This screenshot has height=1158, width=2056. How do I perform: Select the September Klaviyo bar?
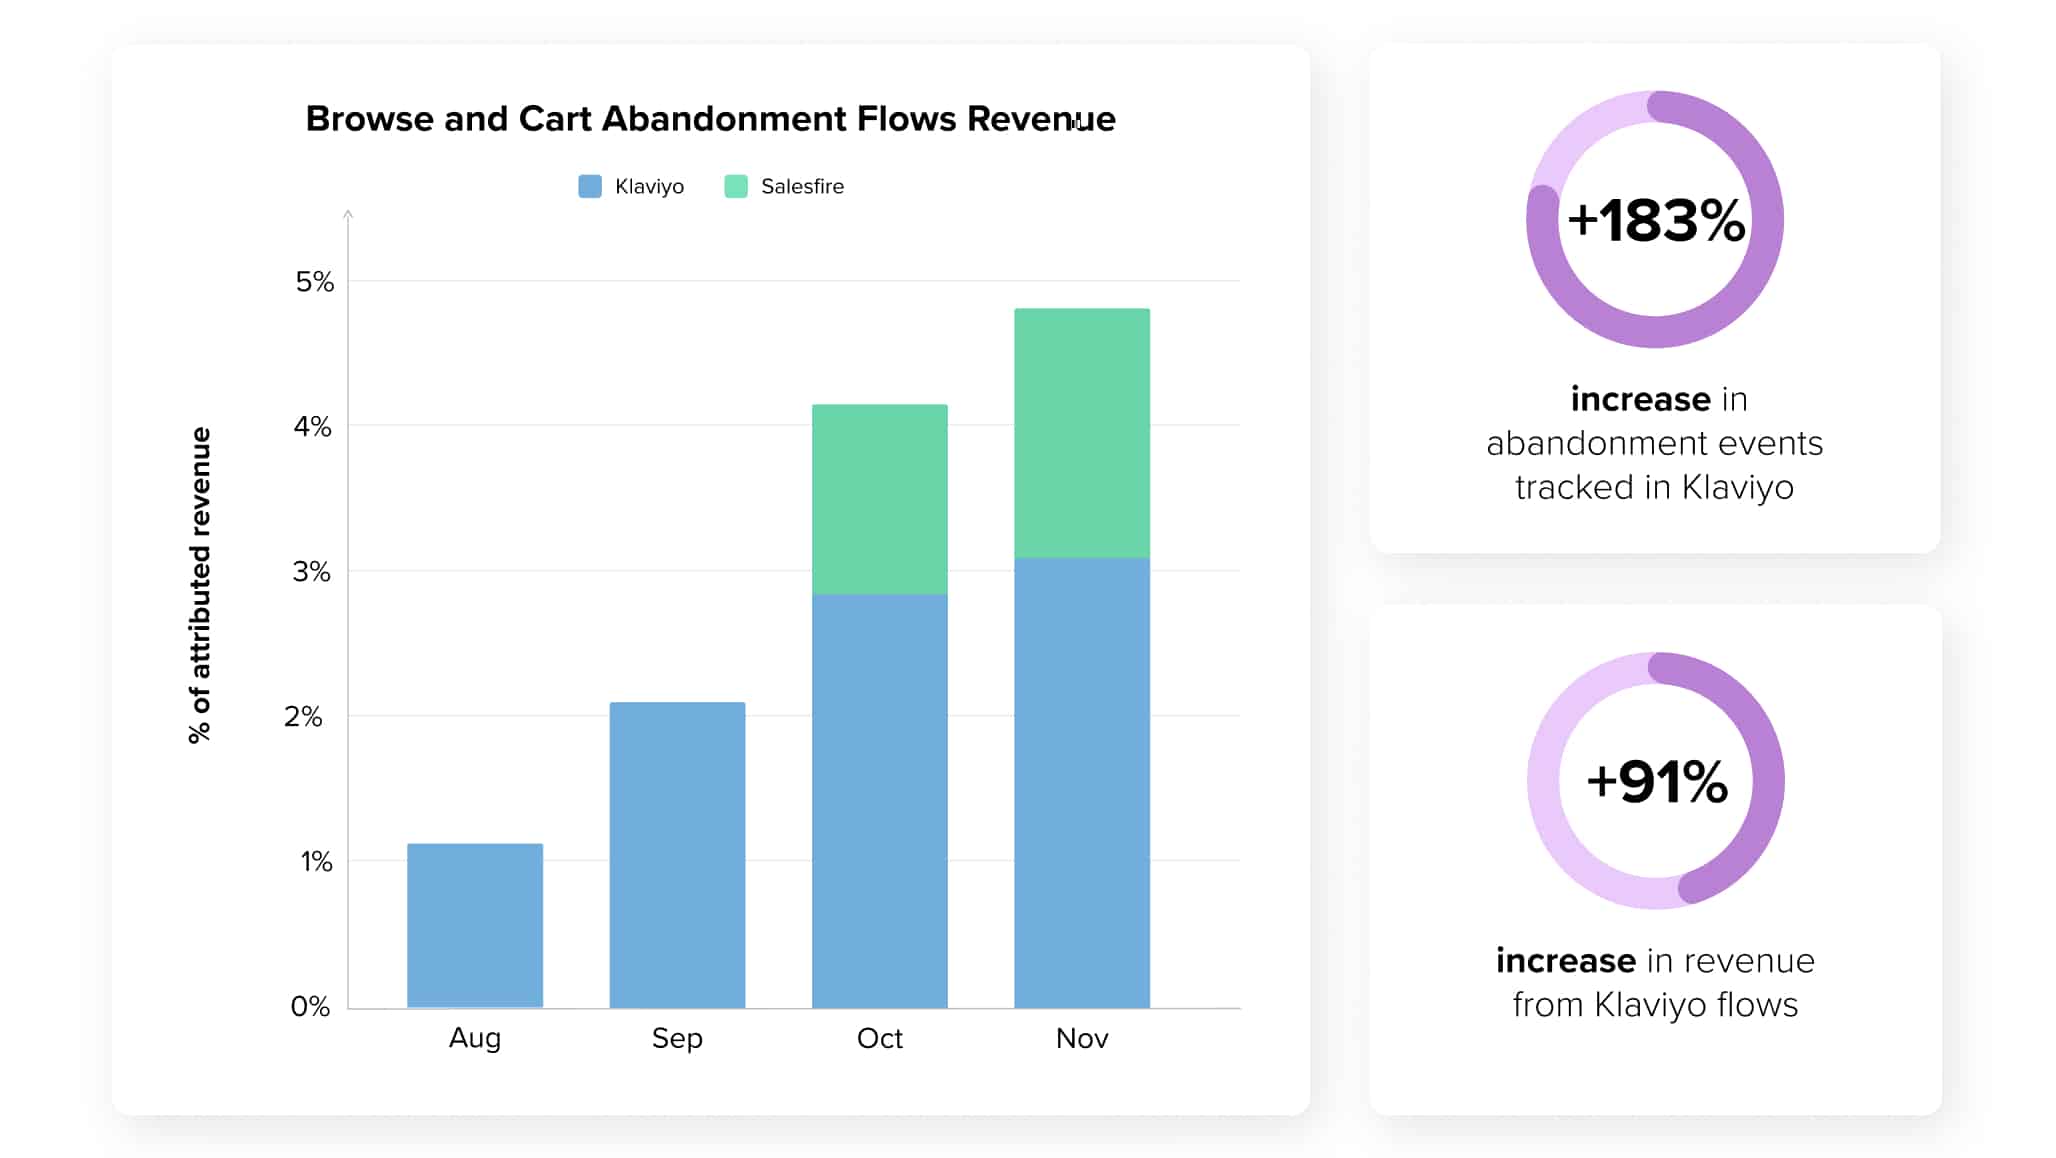677,855
